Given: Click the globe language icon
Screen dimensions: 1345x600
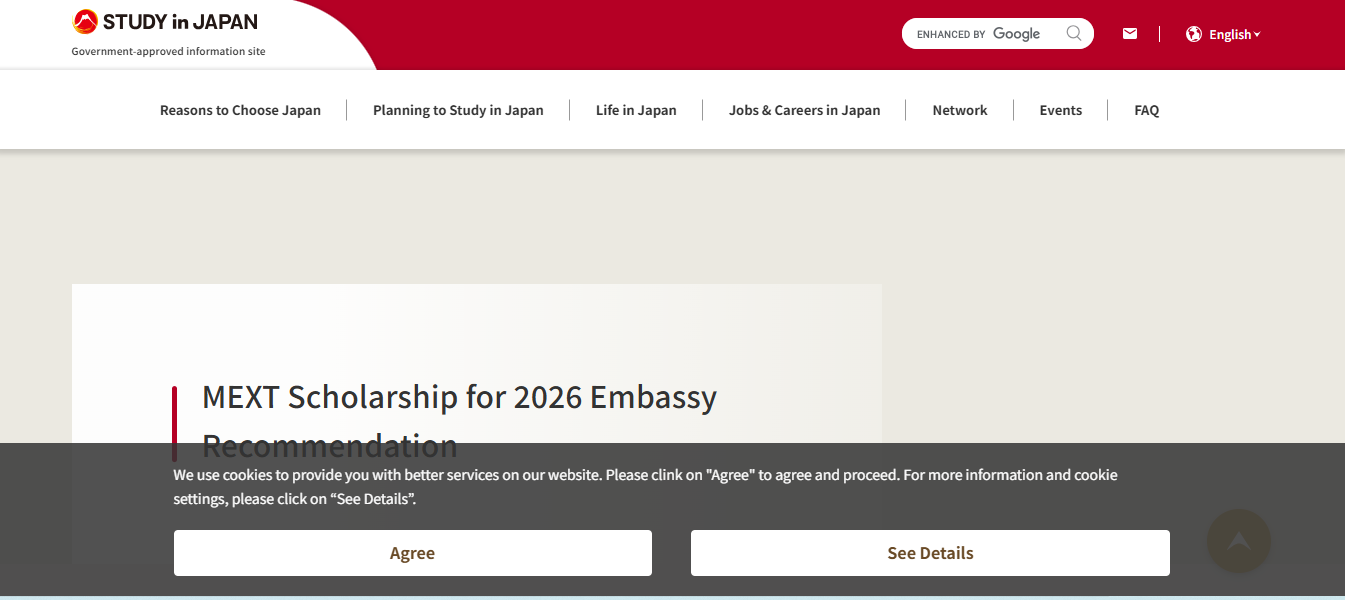Looking at the screenshot, I should [1194, 33].
